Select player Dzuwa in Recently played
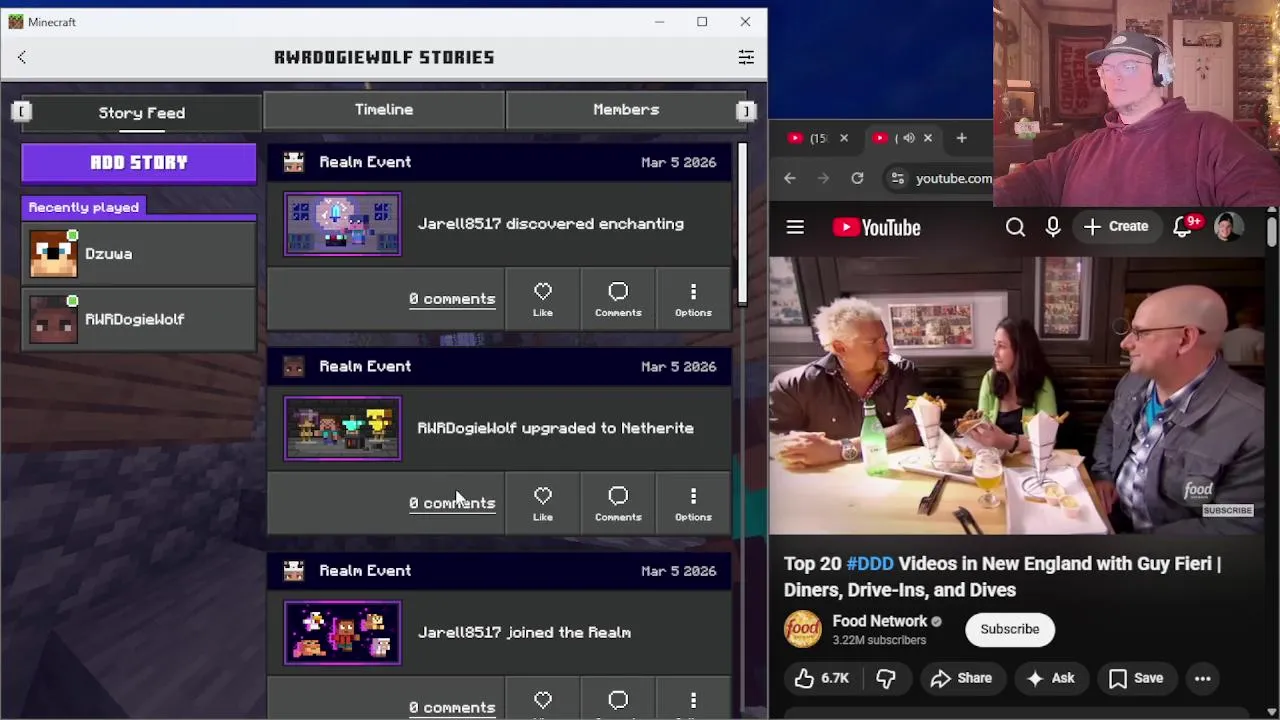The height and width of the screenshot is (720, 1280). (x=139, y=254)
